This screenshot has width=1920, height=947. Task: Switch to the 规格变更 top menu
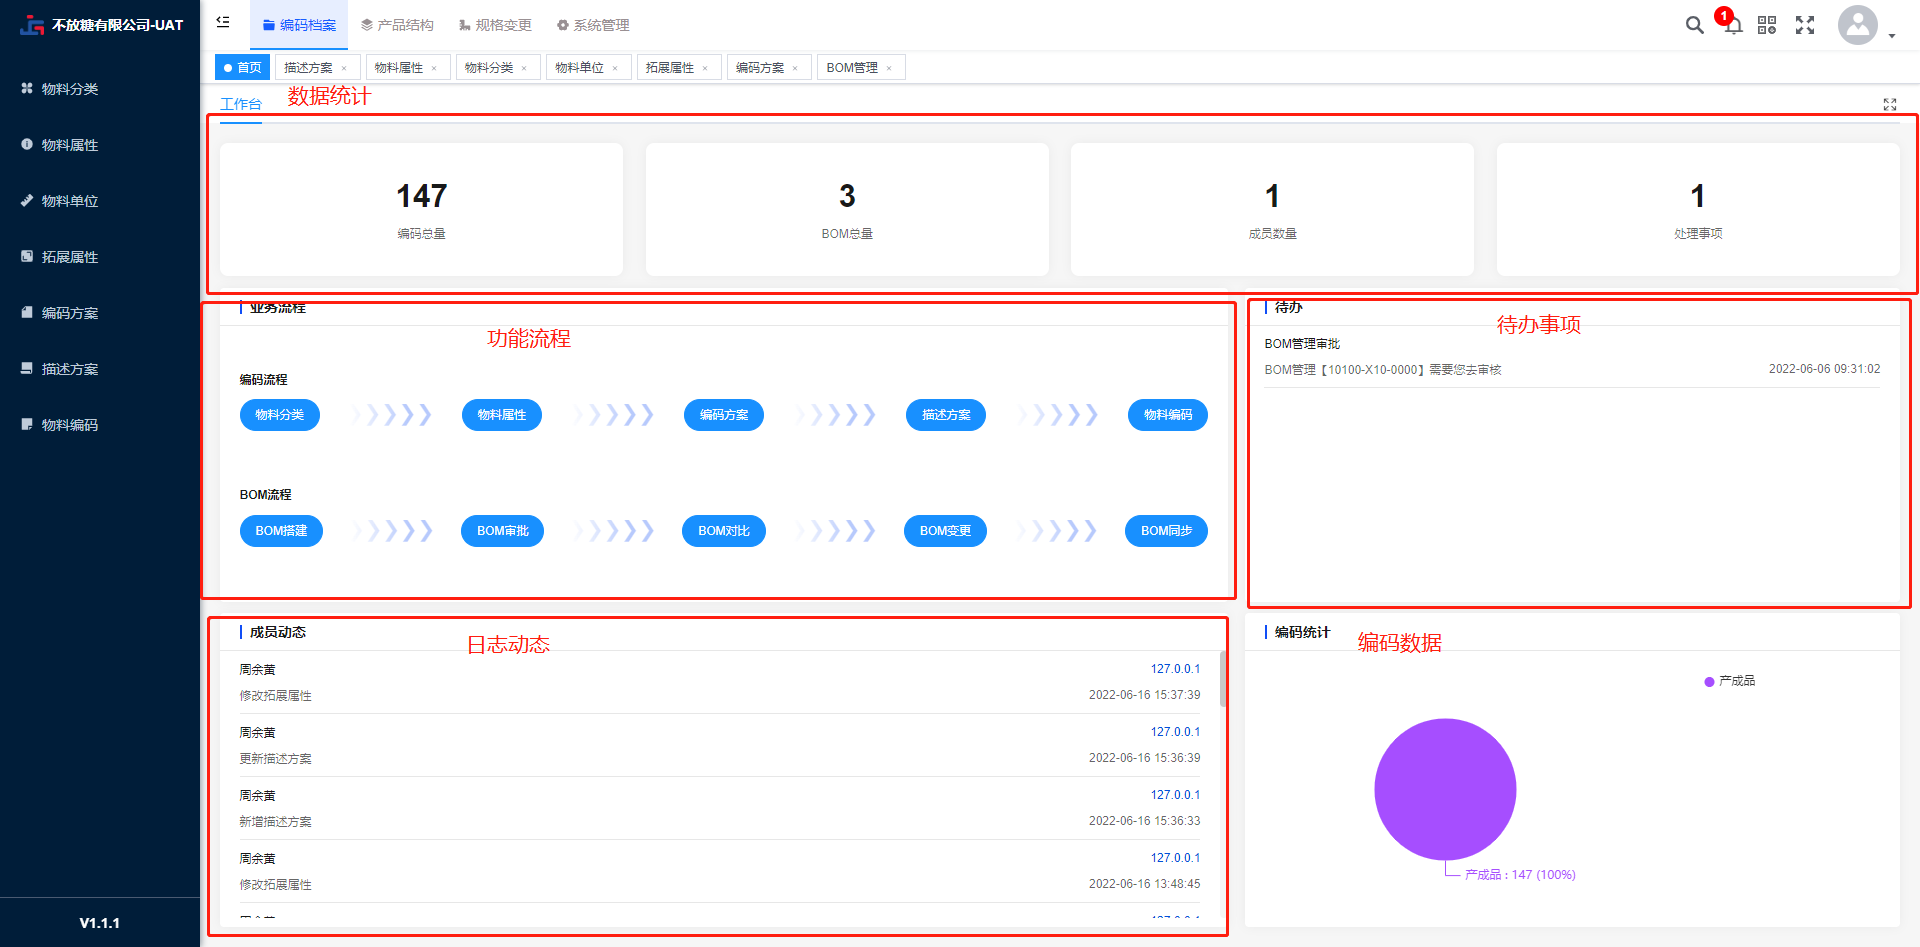click(495, 25)
